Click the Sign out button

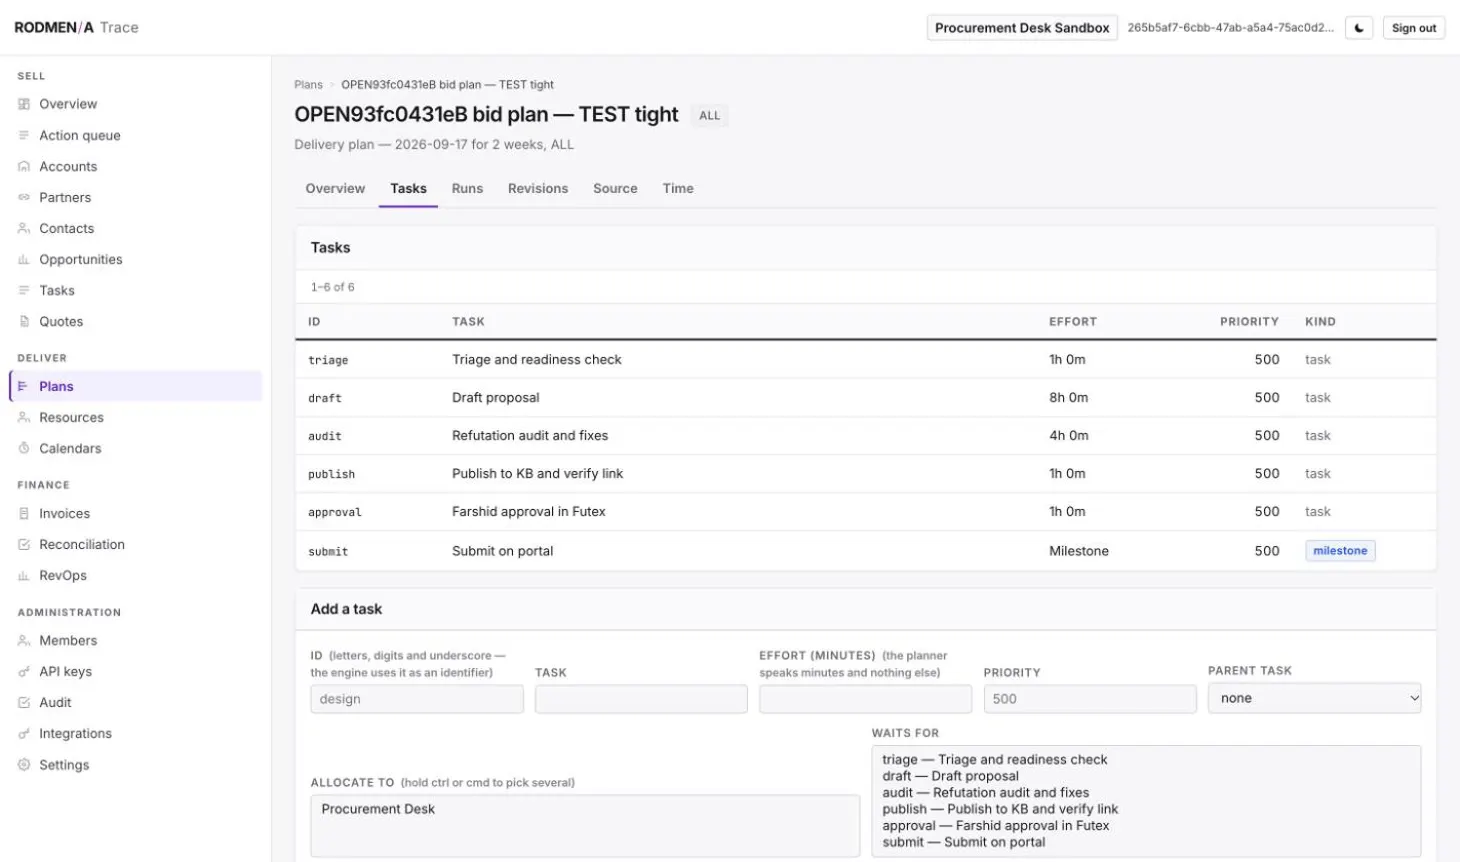pyautogui.click(x=1414, y=28)
